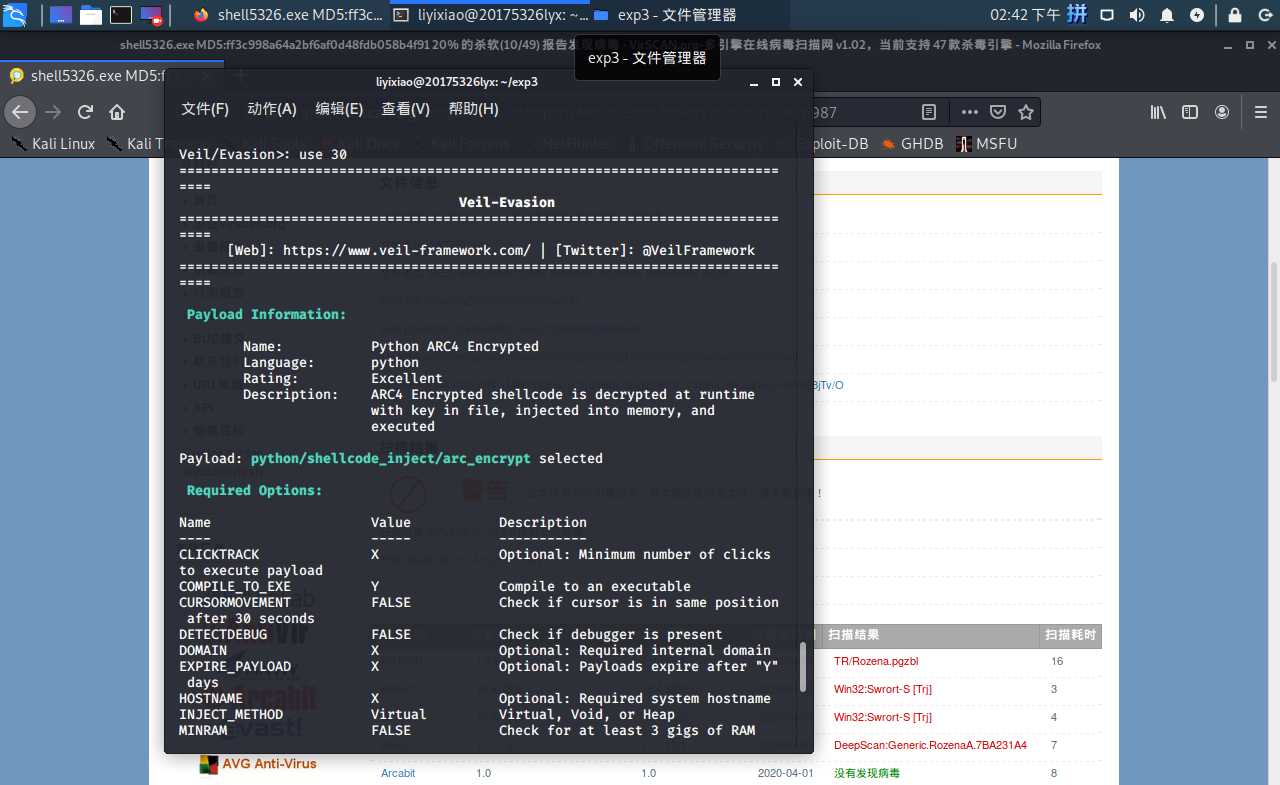This screenshot has height=785, width=1280.
Task: Open MSFU bookmark
Action: tap(986, 144)
